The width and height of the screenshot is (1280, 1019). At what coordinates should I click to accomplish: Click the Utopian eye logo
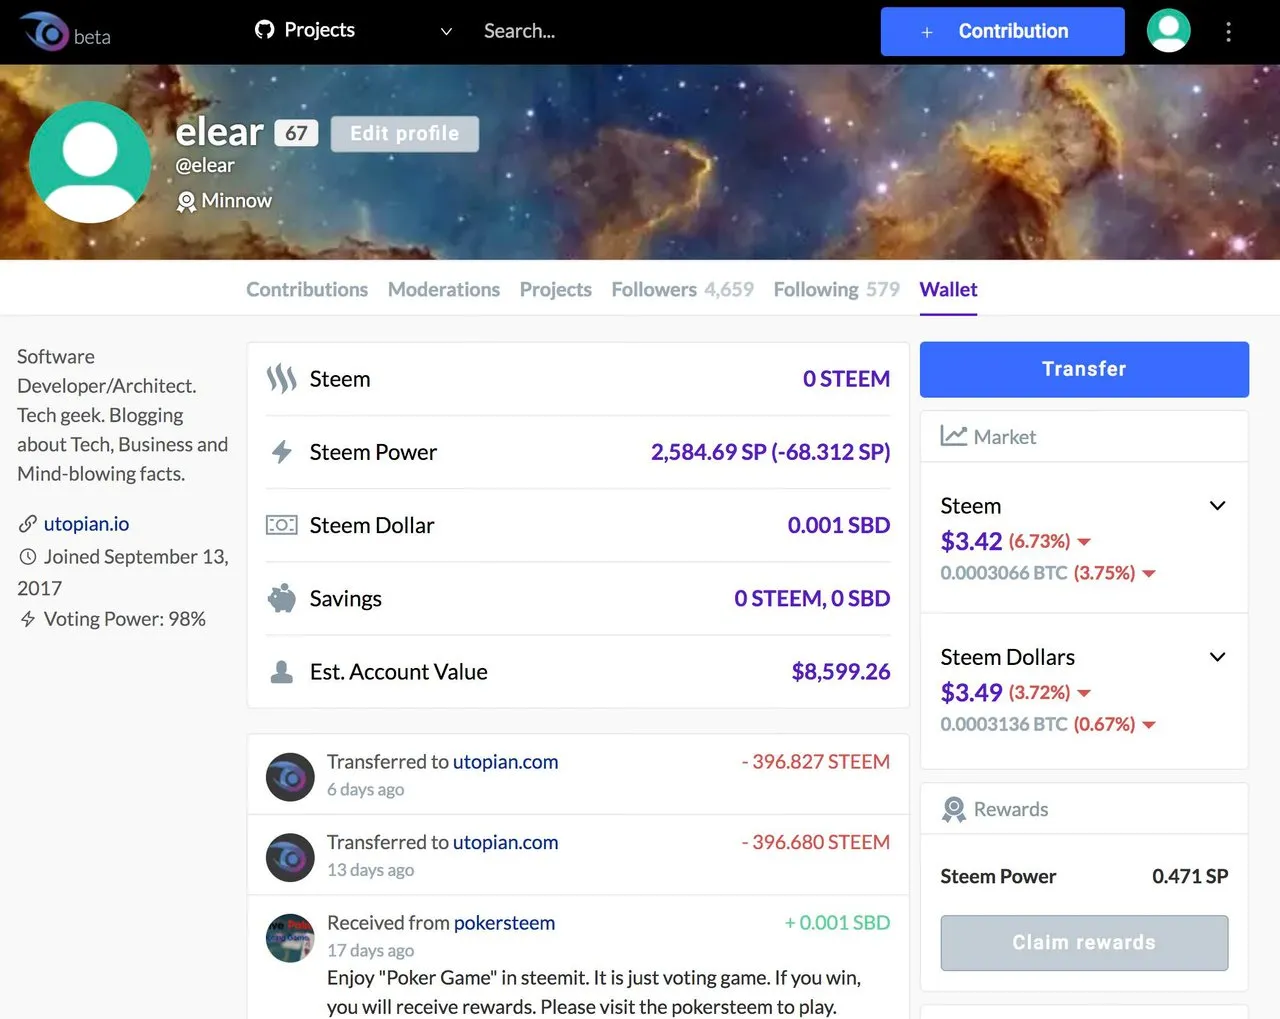tap(43, 32)
